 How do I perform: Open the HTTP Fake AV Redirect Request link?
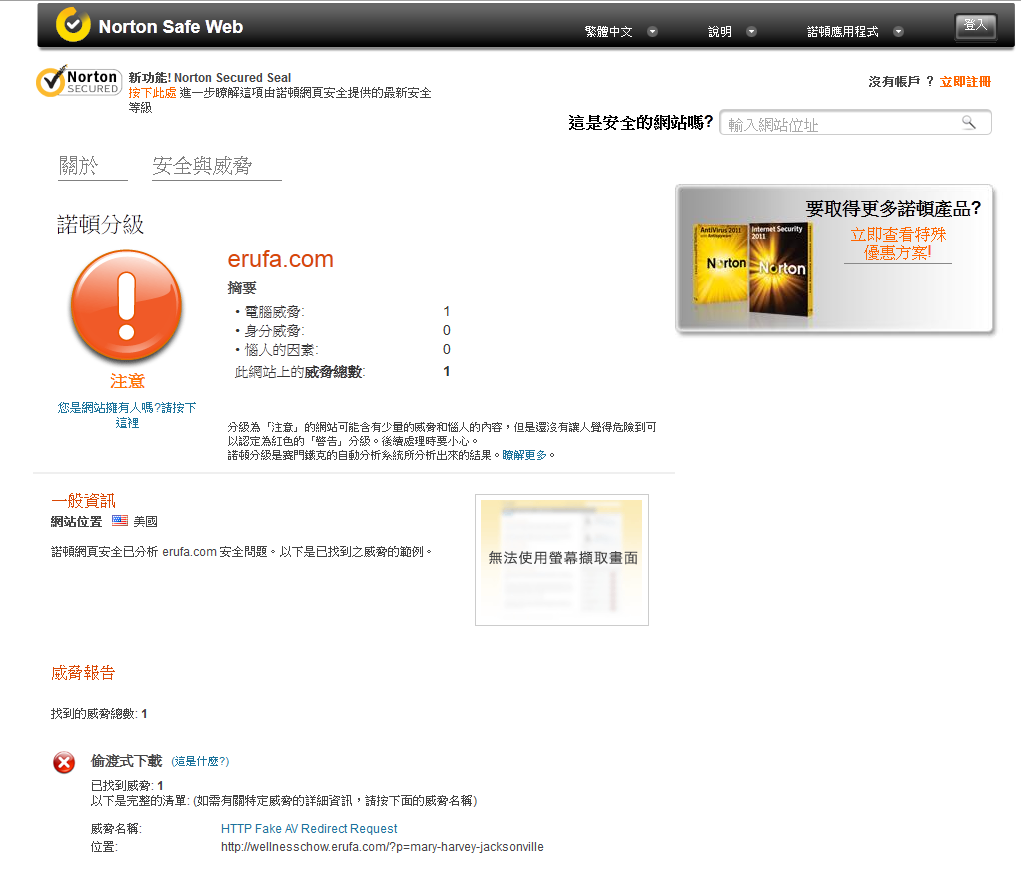(x=309, y=829)
